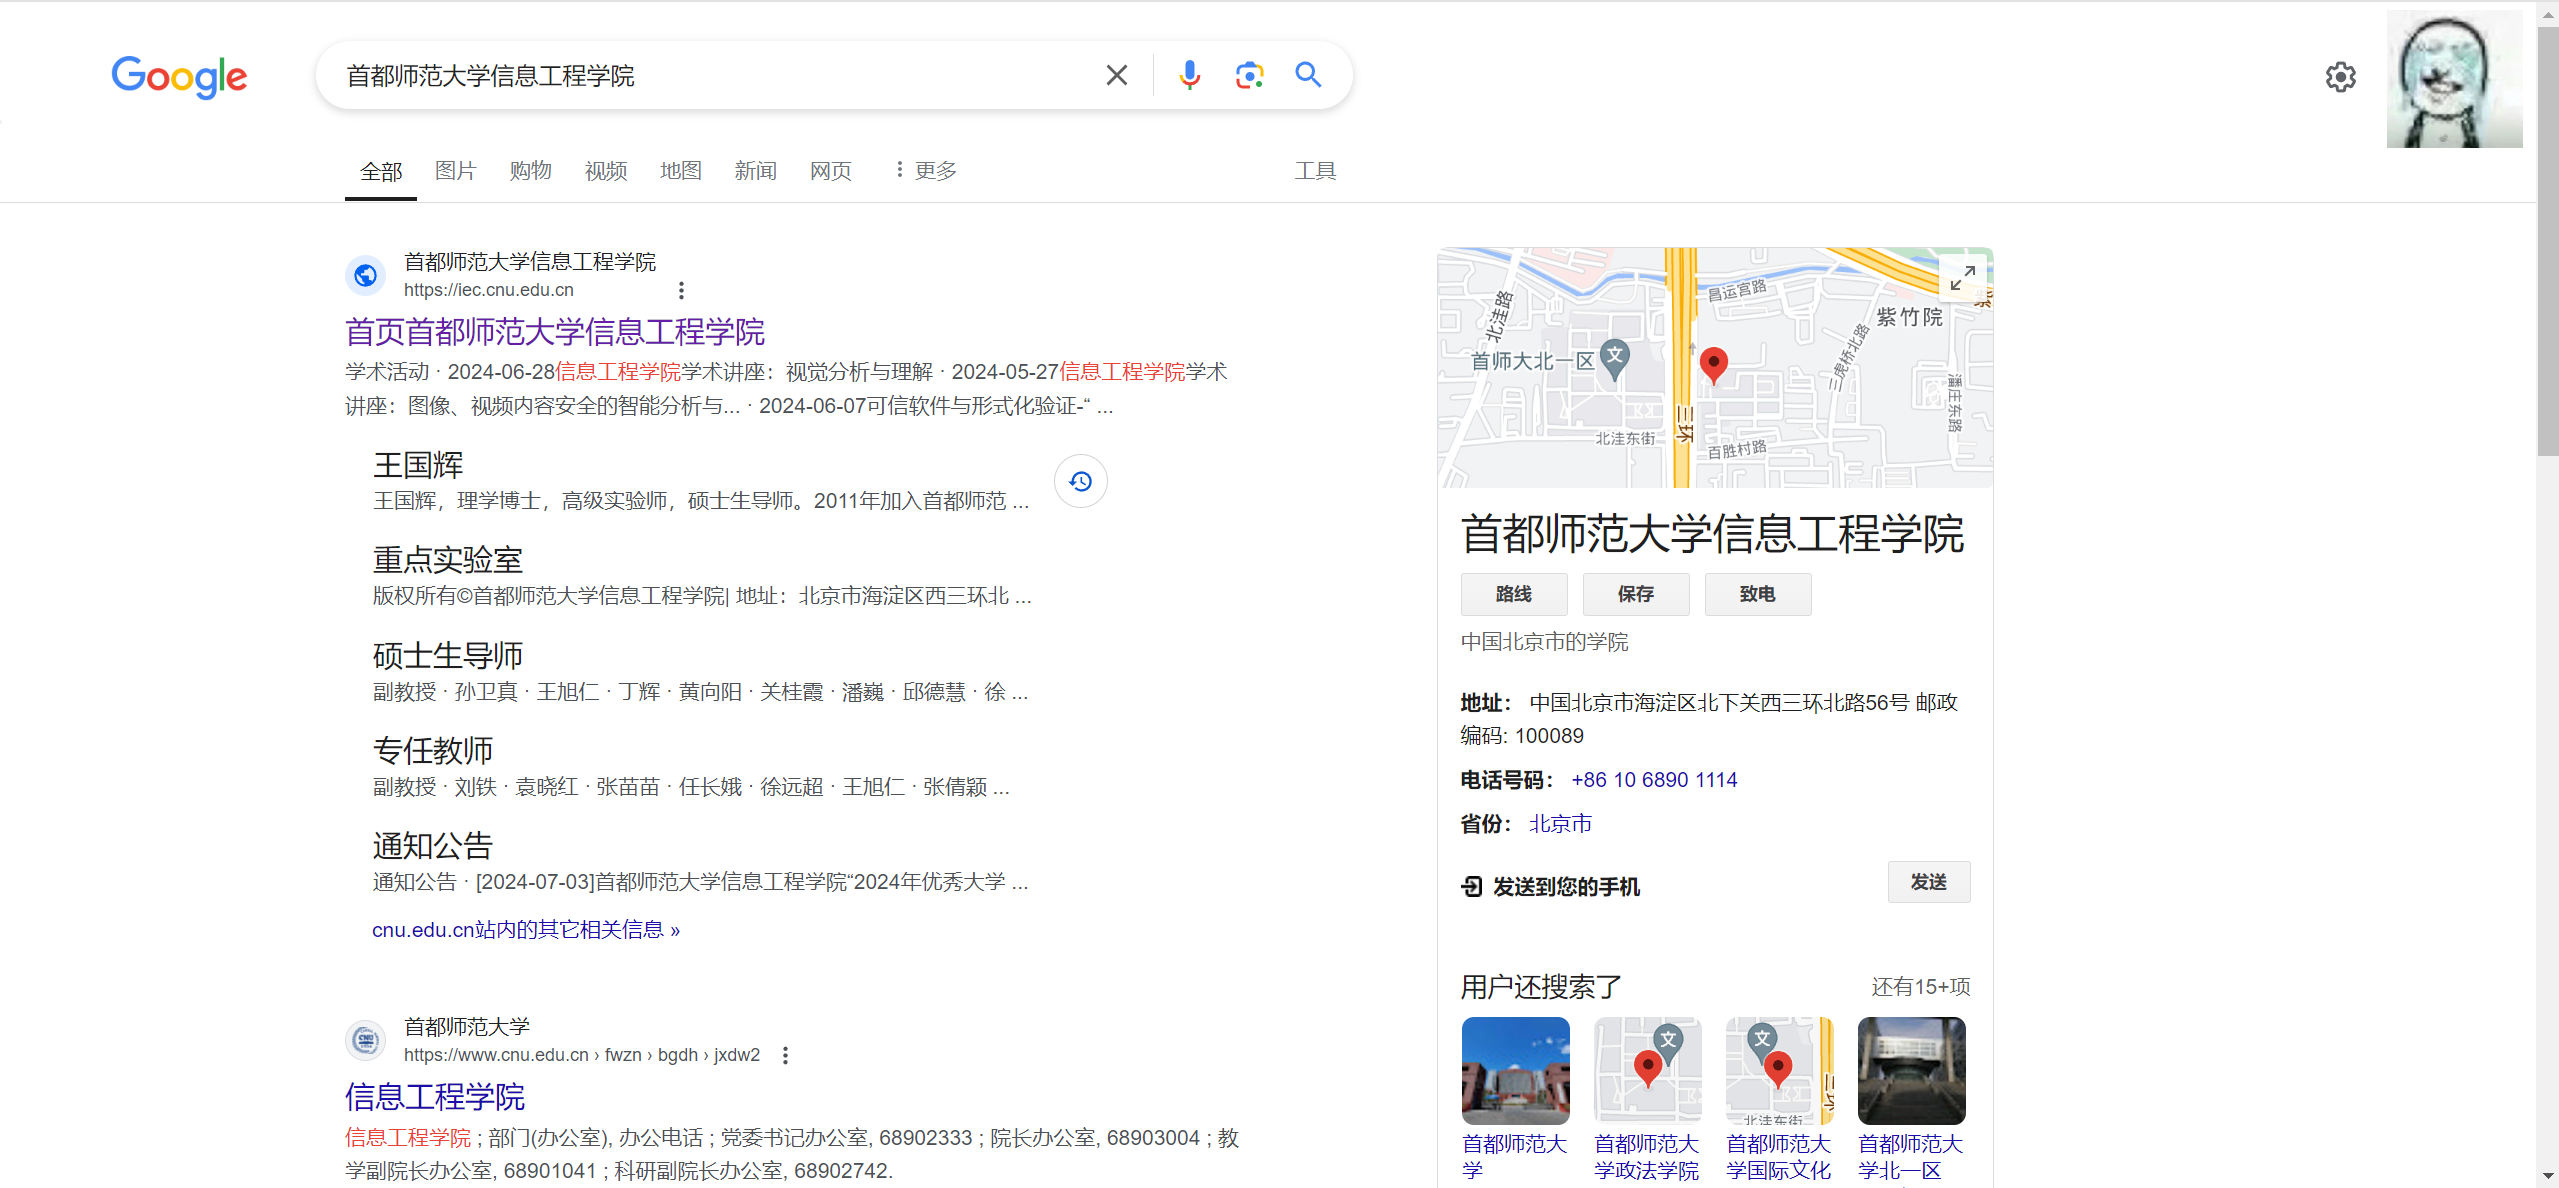The image size is (2559, 1188).
Task: Clear the search box text
Action: click(1116, 75)
